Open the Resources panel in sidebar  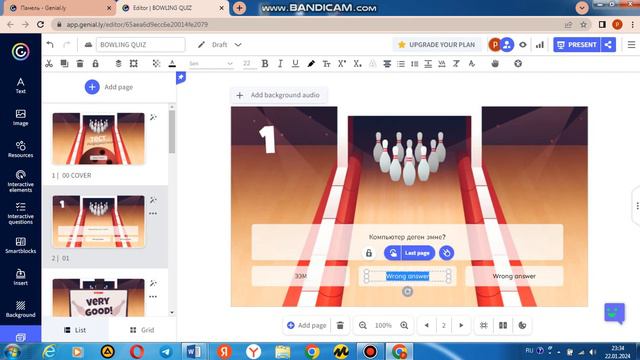click(x=20, y=149)
